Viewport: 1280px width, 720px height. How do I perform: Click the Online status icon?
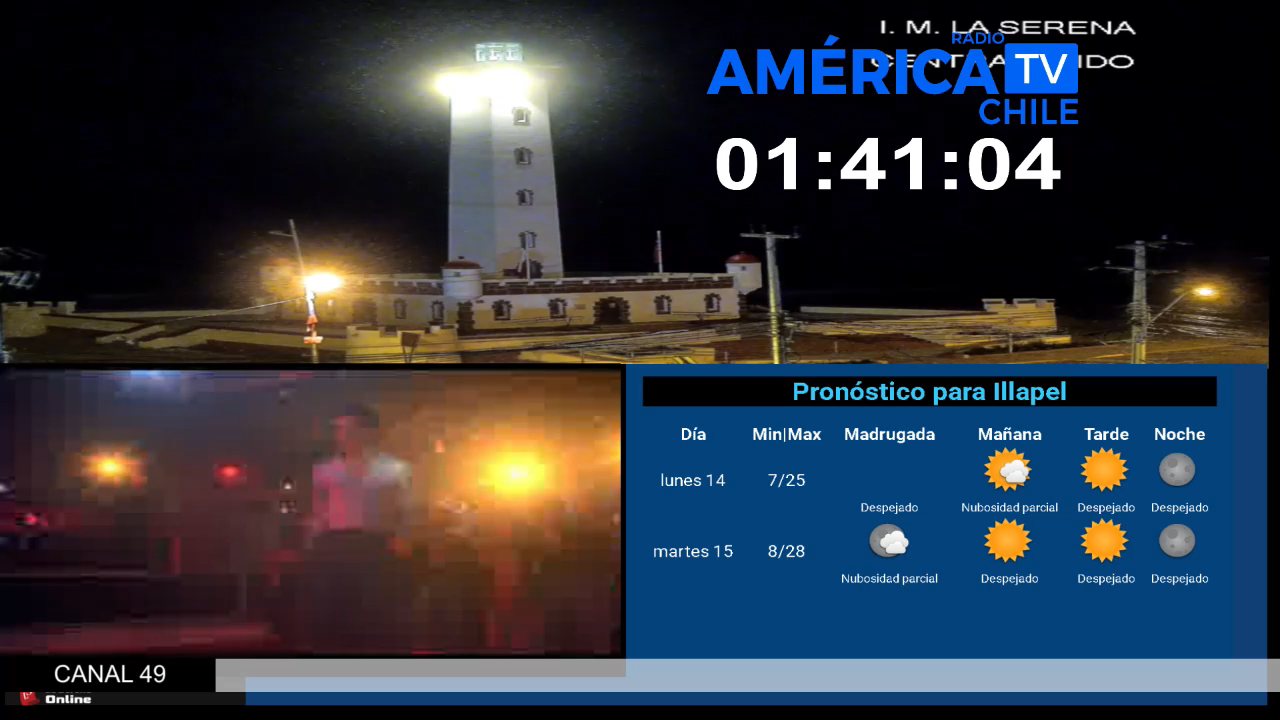29,698
